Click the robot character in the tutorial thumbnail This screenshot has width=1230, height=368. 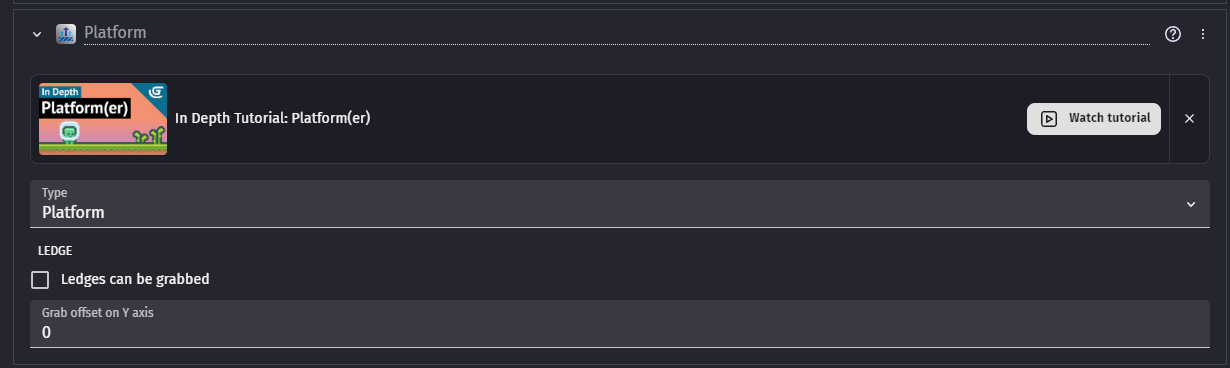click(x=70, y=133)
